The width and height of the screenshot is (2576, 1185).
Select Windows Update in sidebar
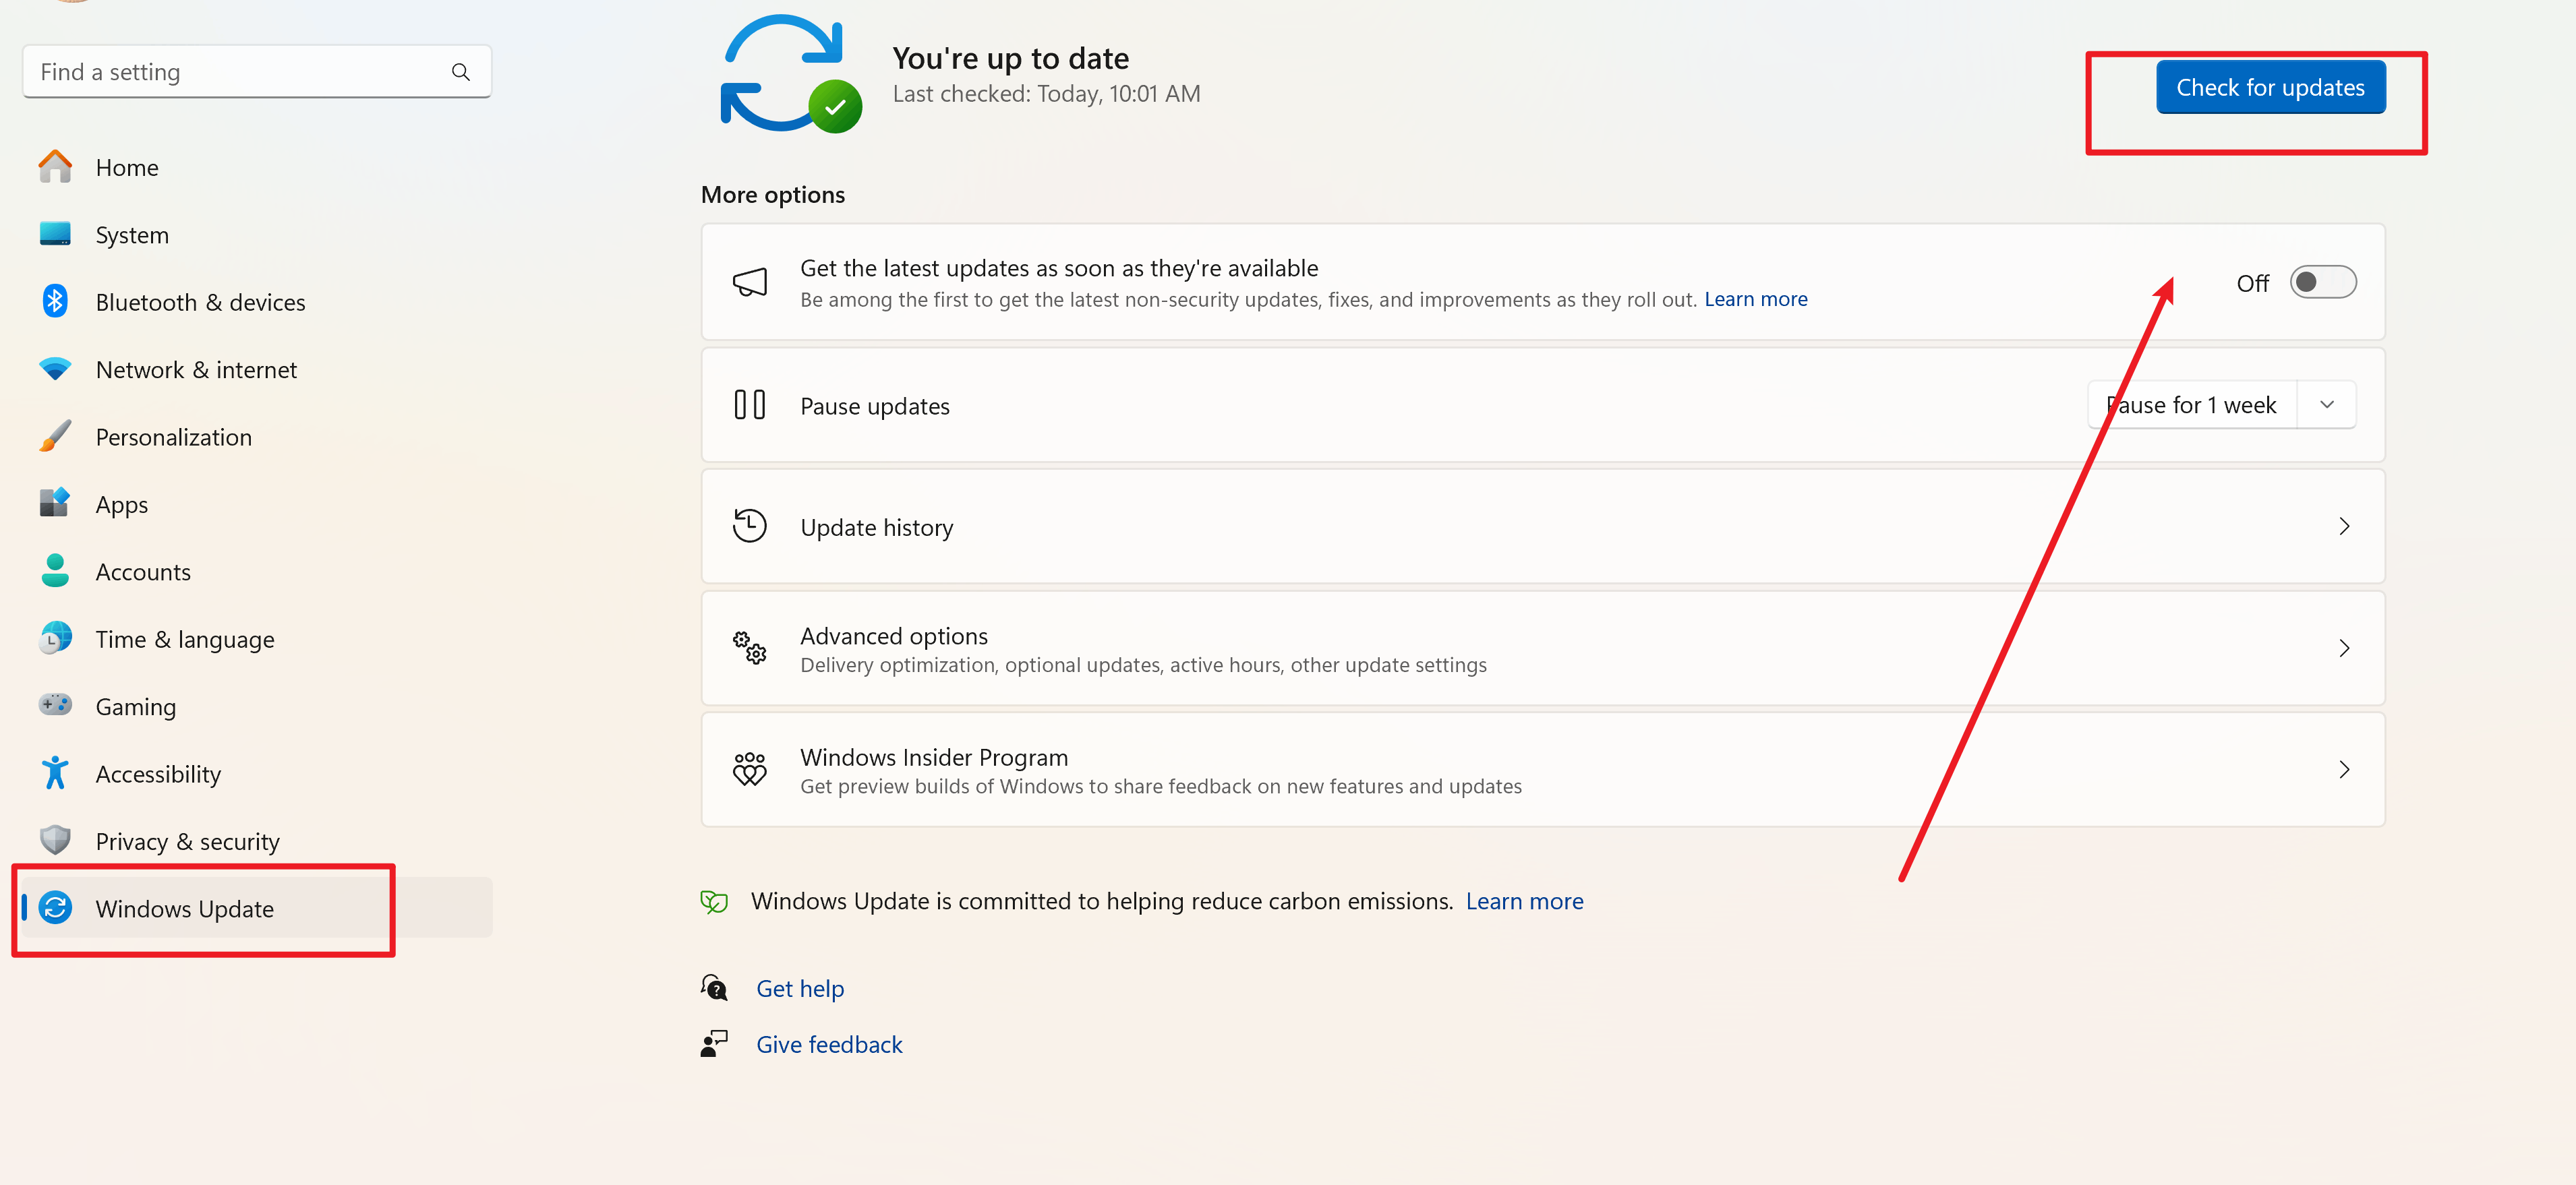(x=257, y=908)
